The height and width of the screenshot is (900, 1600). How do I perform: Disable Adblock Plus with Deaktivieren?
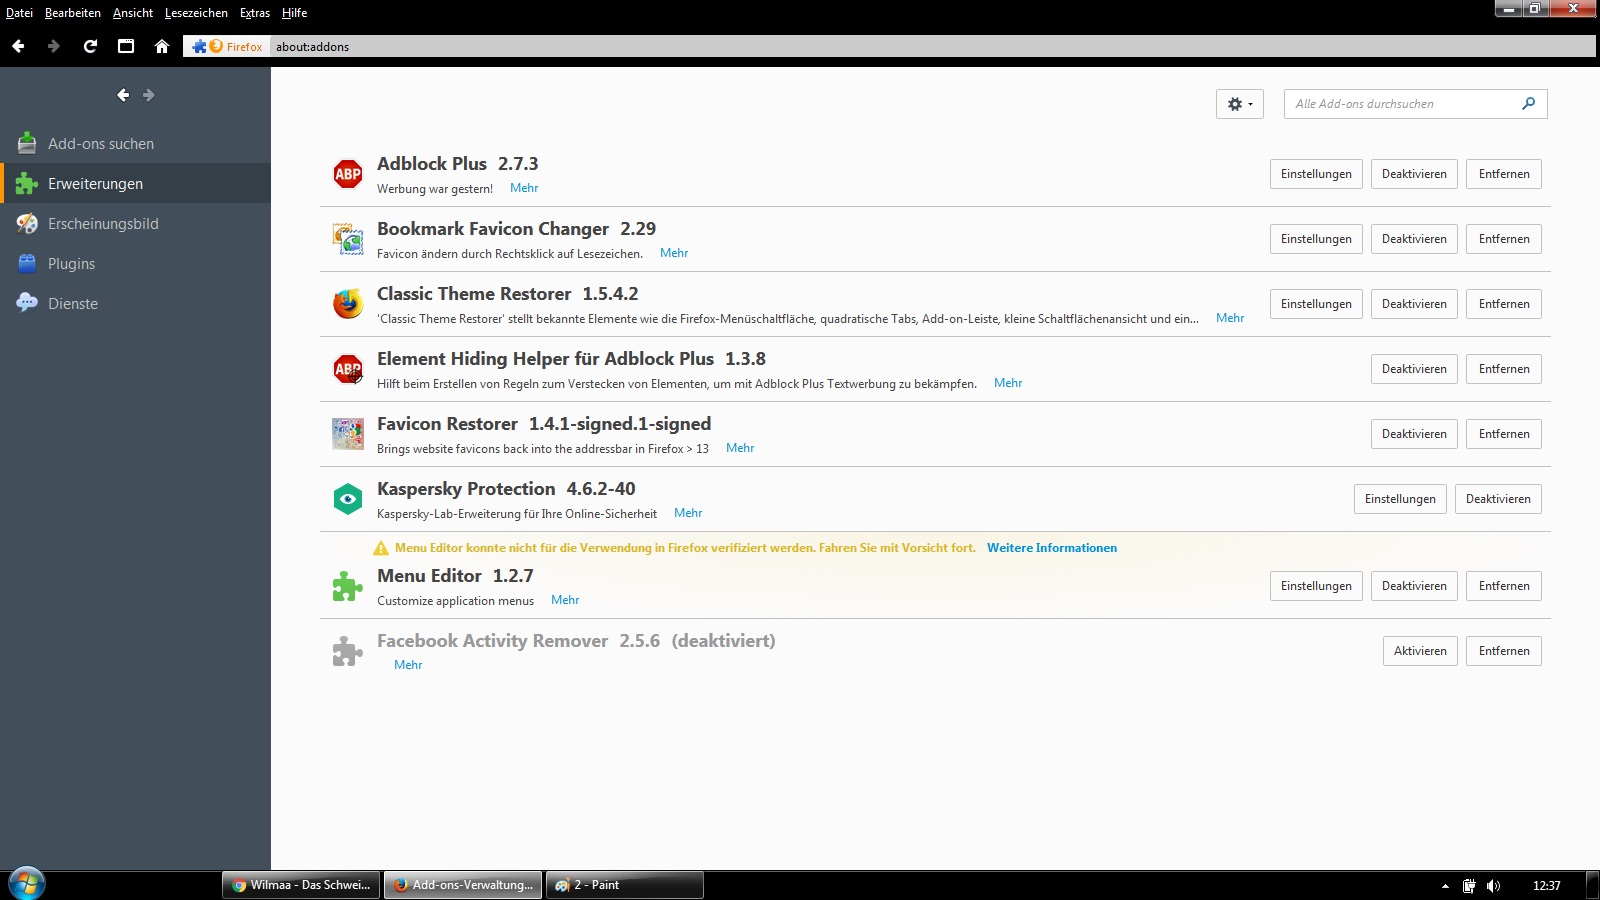(x=1414, y=174)
